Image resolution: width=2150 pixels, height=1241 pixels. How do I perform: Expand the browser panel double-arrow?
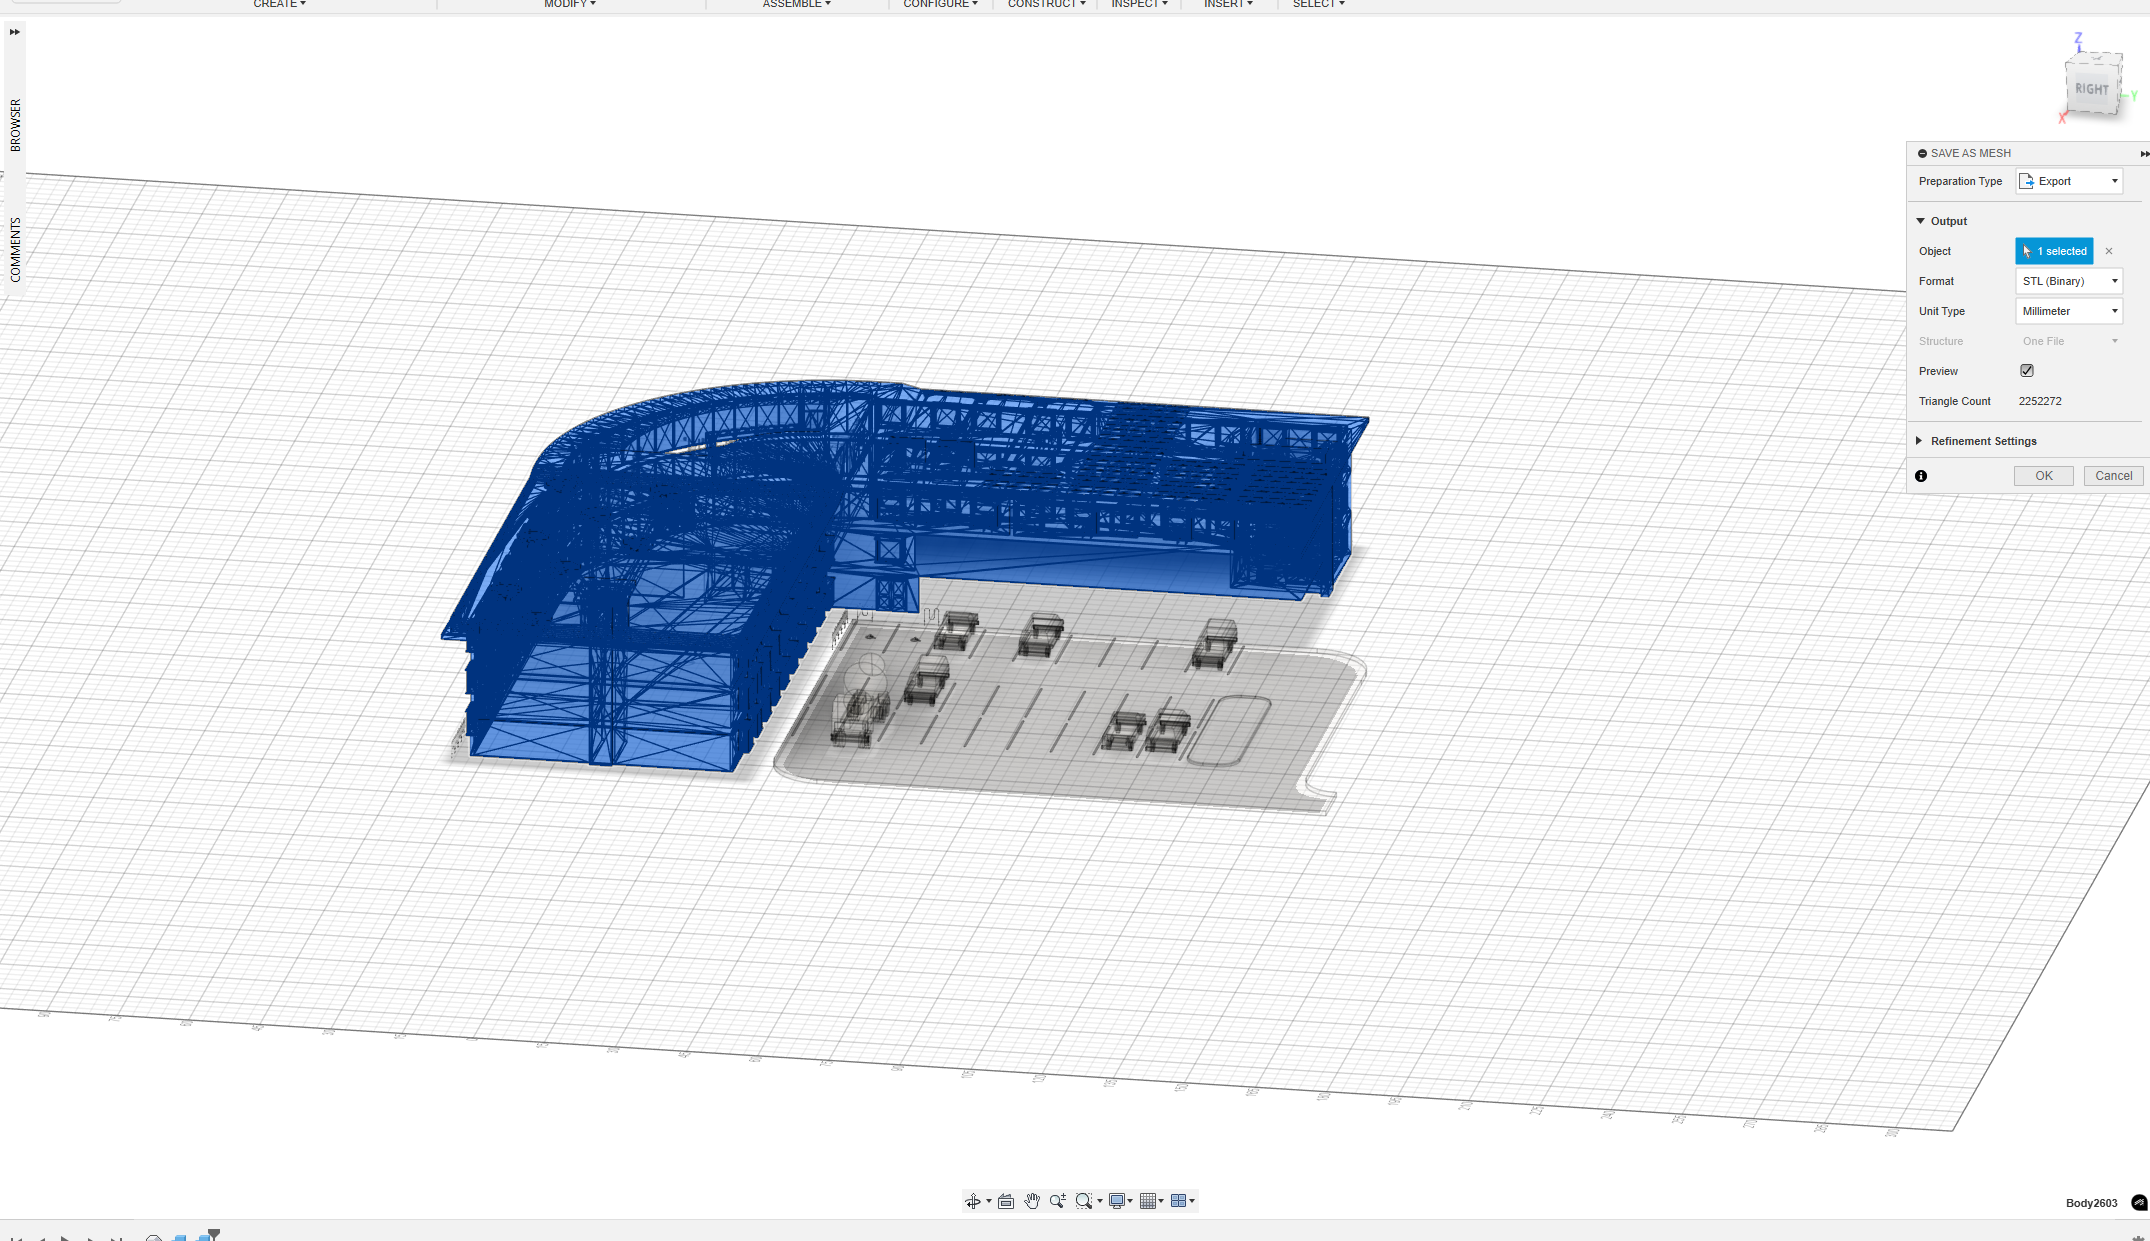(x=14, y=32)
